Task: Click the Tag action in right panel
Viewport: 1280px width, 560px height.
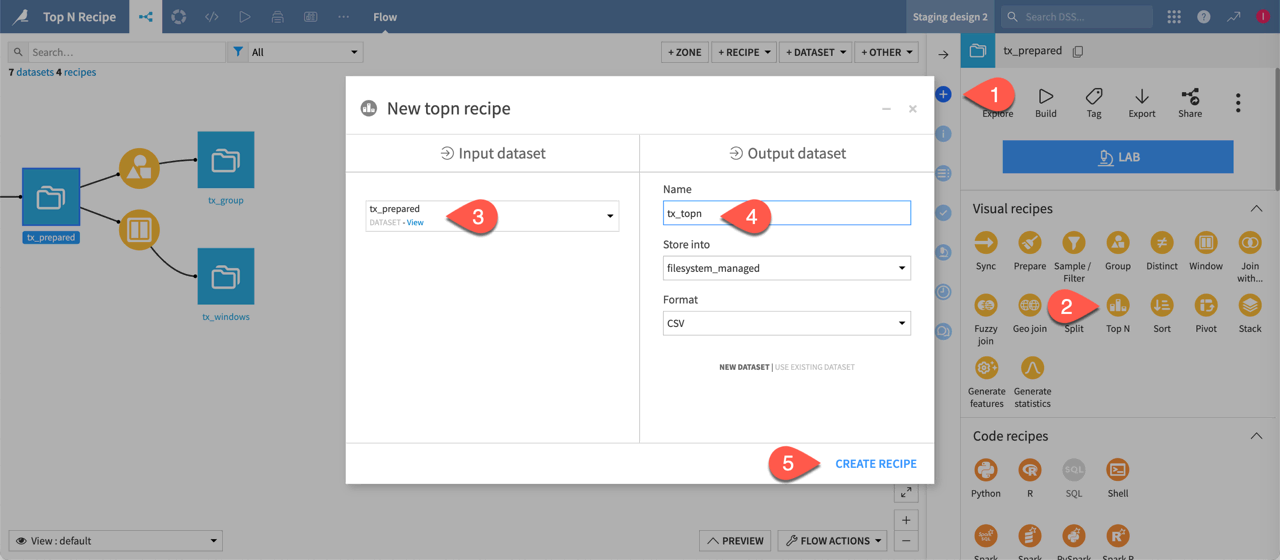Action: coord(1094,102)
